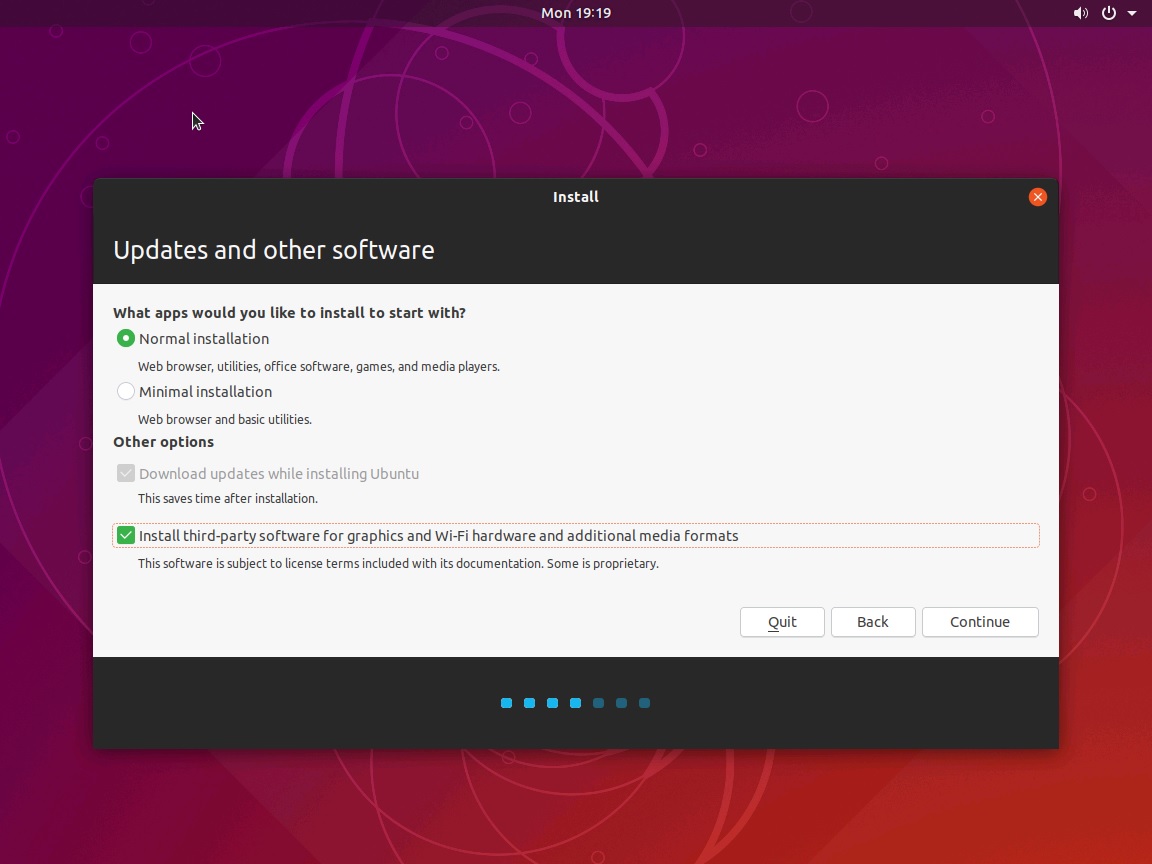Click the power icon in top bar
The image size is (1152, 864).
(1109, 13)
